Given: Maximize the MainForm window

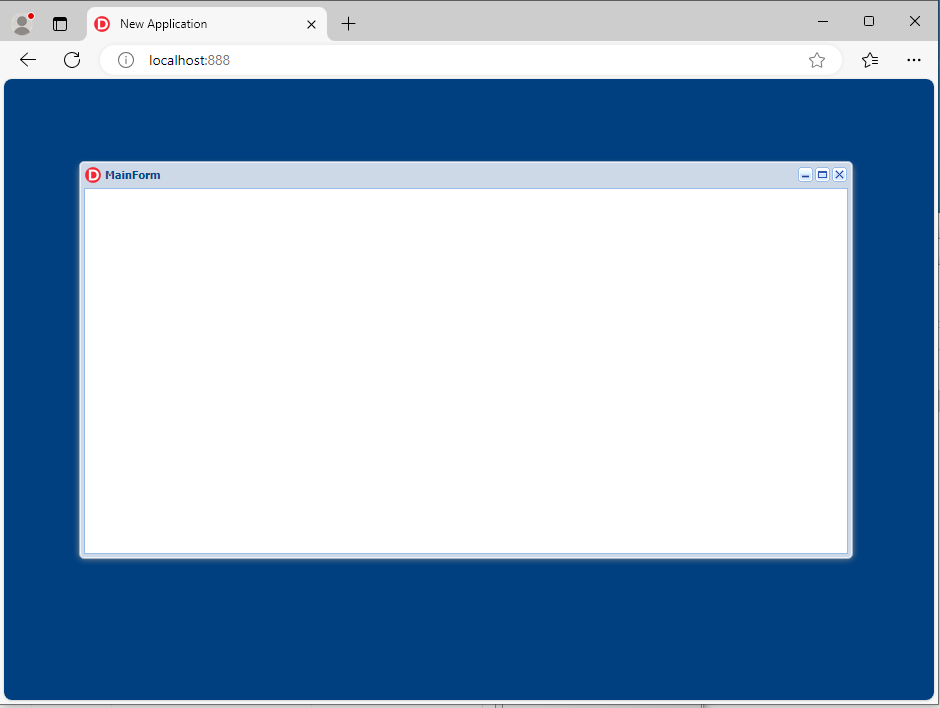Looking at the screenshot, I should click(822, 175).
